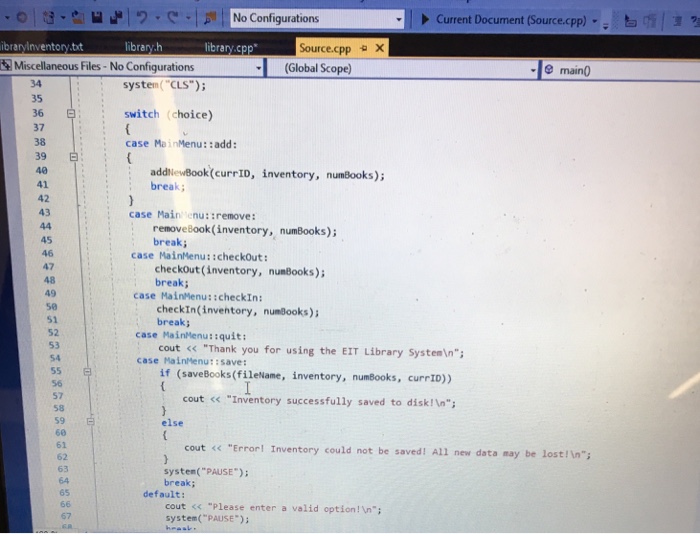Click the Save All double-floppy icon

pyautogui.click(x=116, y=17)
